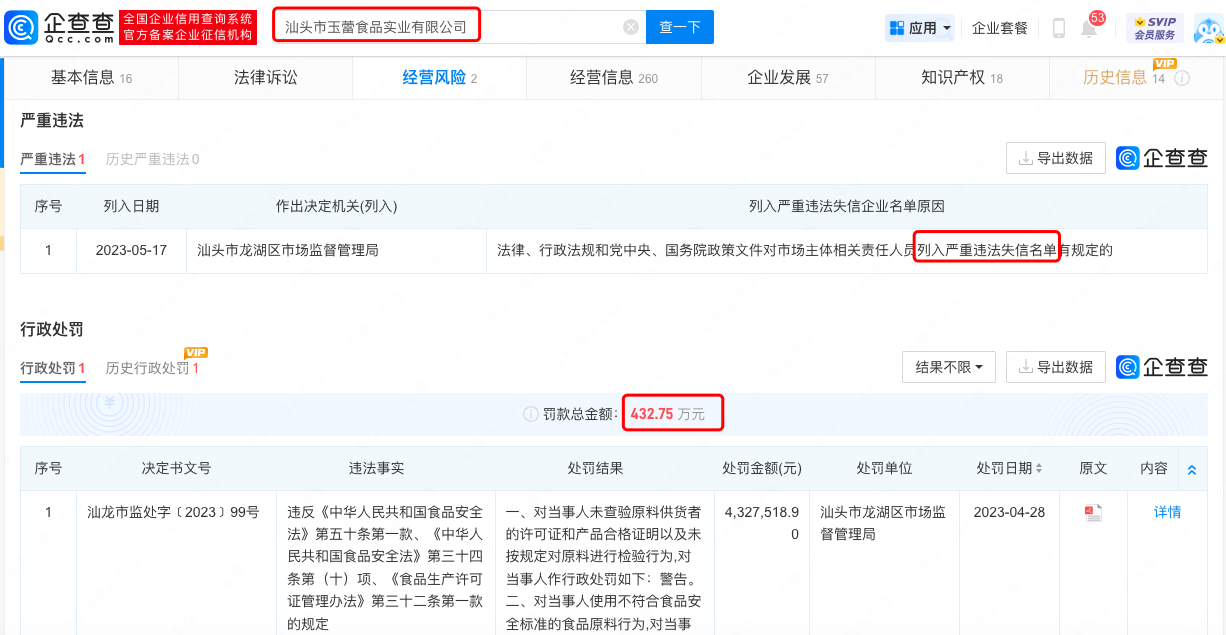Switch to 企业发展 tab
The image size is (1226, 635).
pyautogui.click(x=788, y=78)
